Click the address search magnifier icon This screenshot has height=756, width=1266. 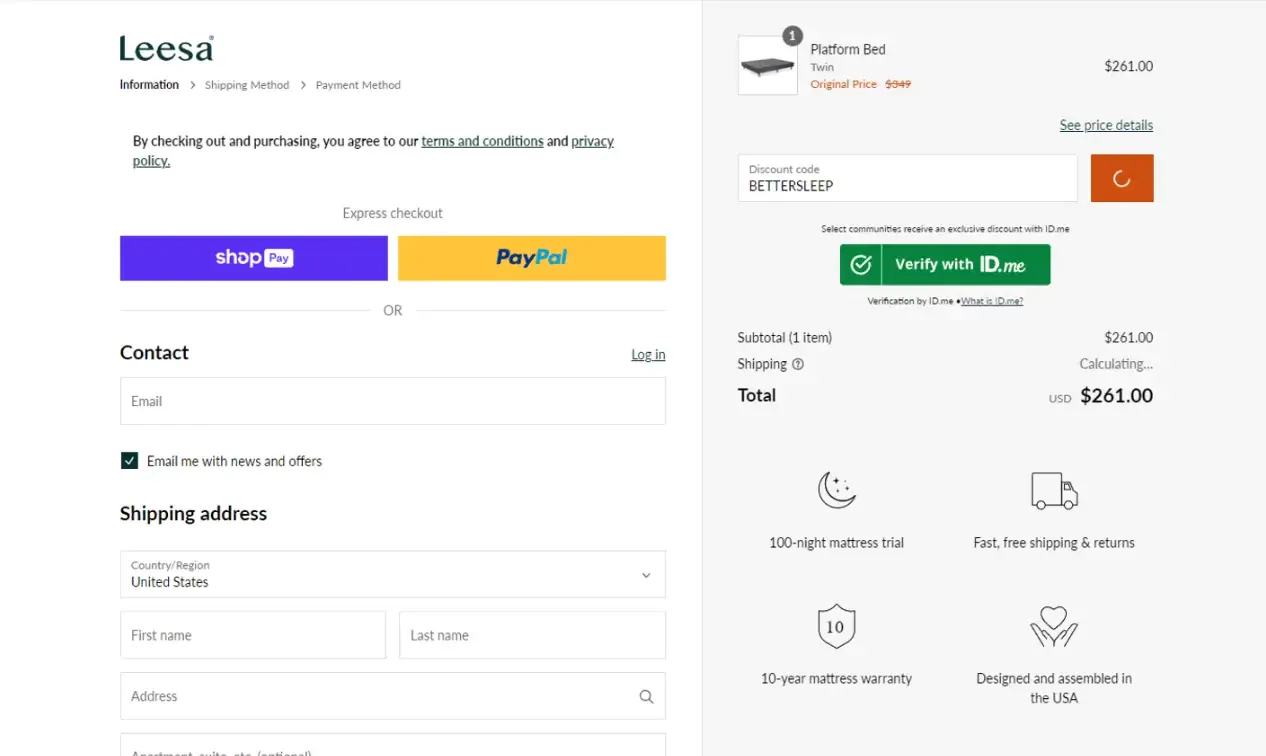[646, 697]
